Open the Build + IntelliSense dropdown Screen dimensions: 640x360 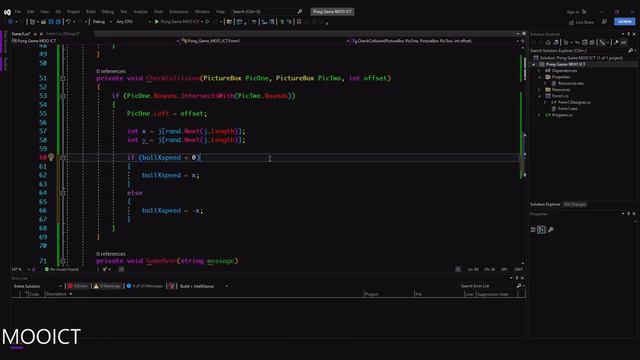[x=203, y=286]
